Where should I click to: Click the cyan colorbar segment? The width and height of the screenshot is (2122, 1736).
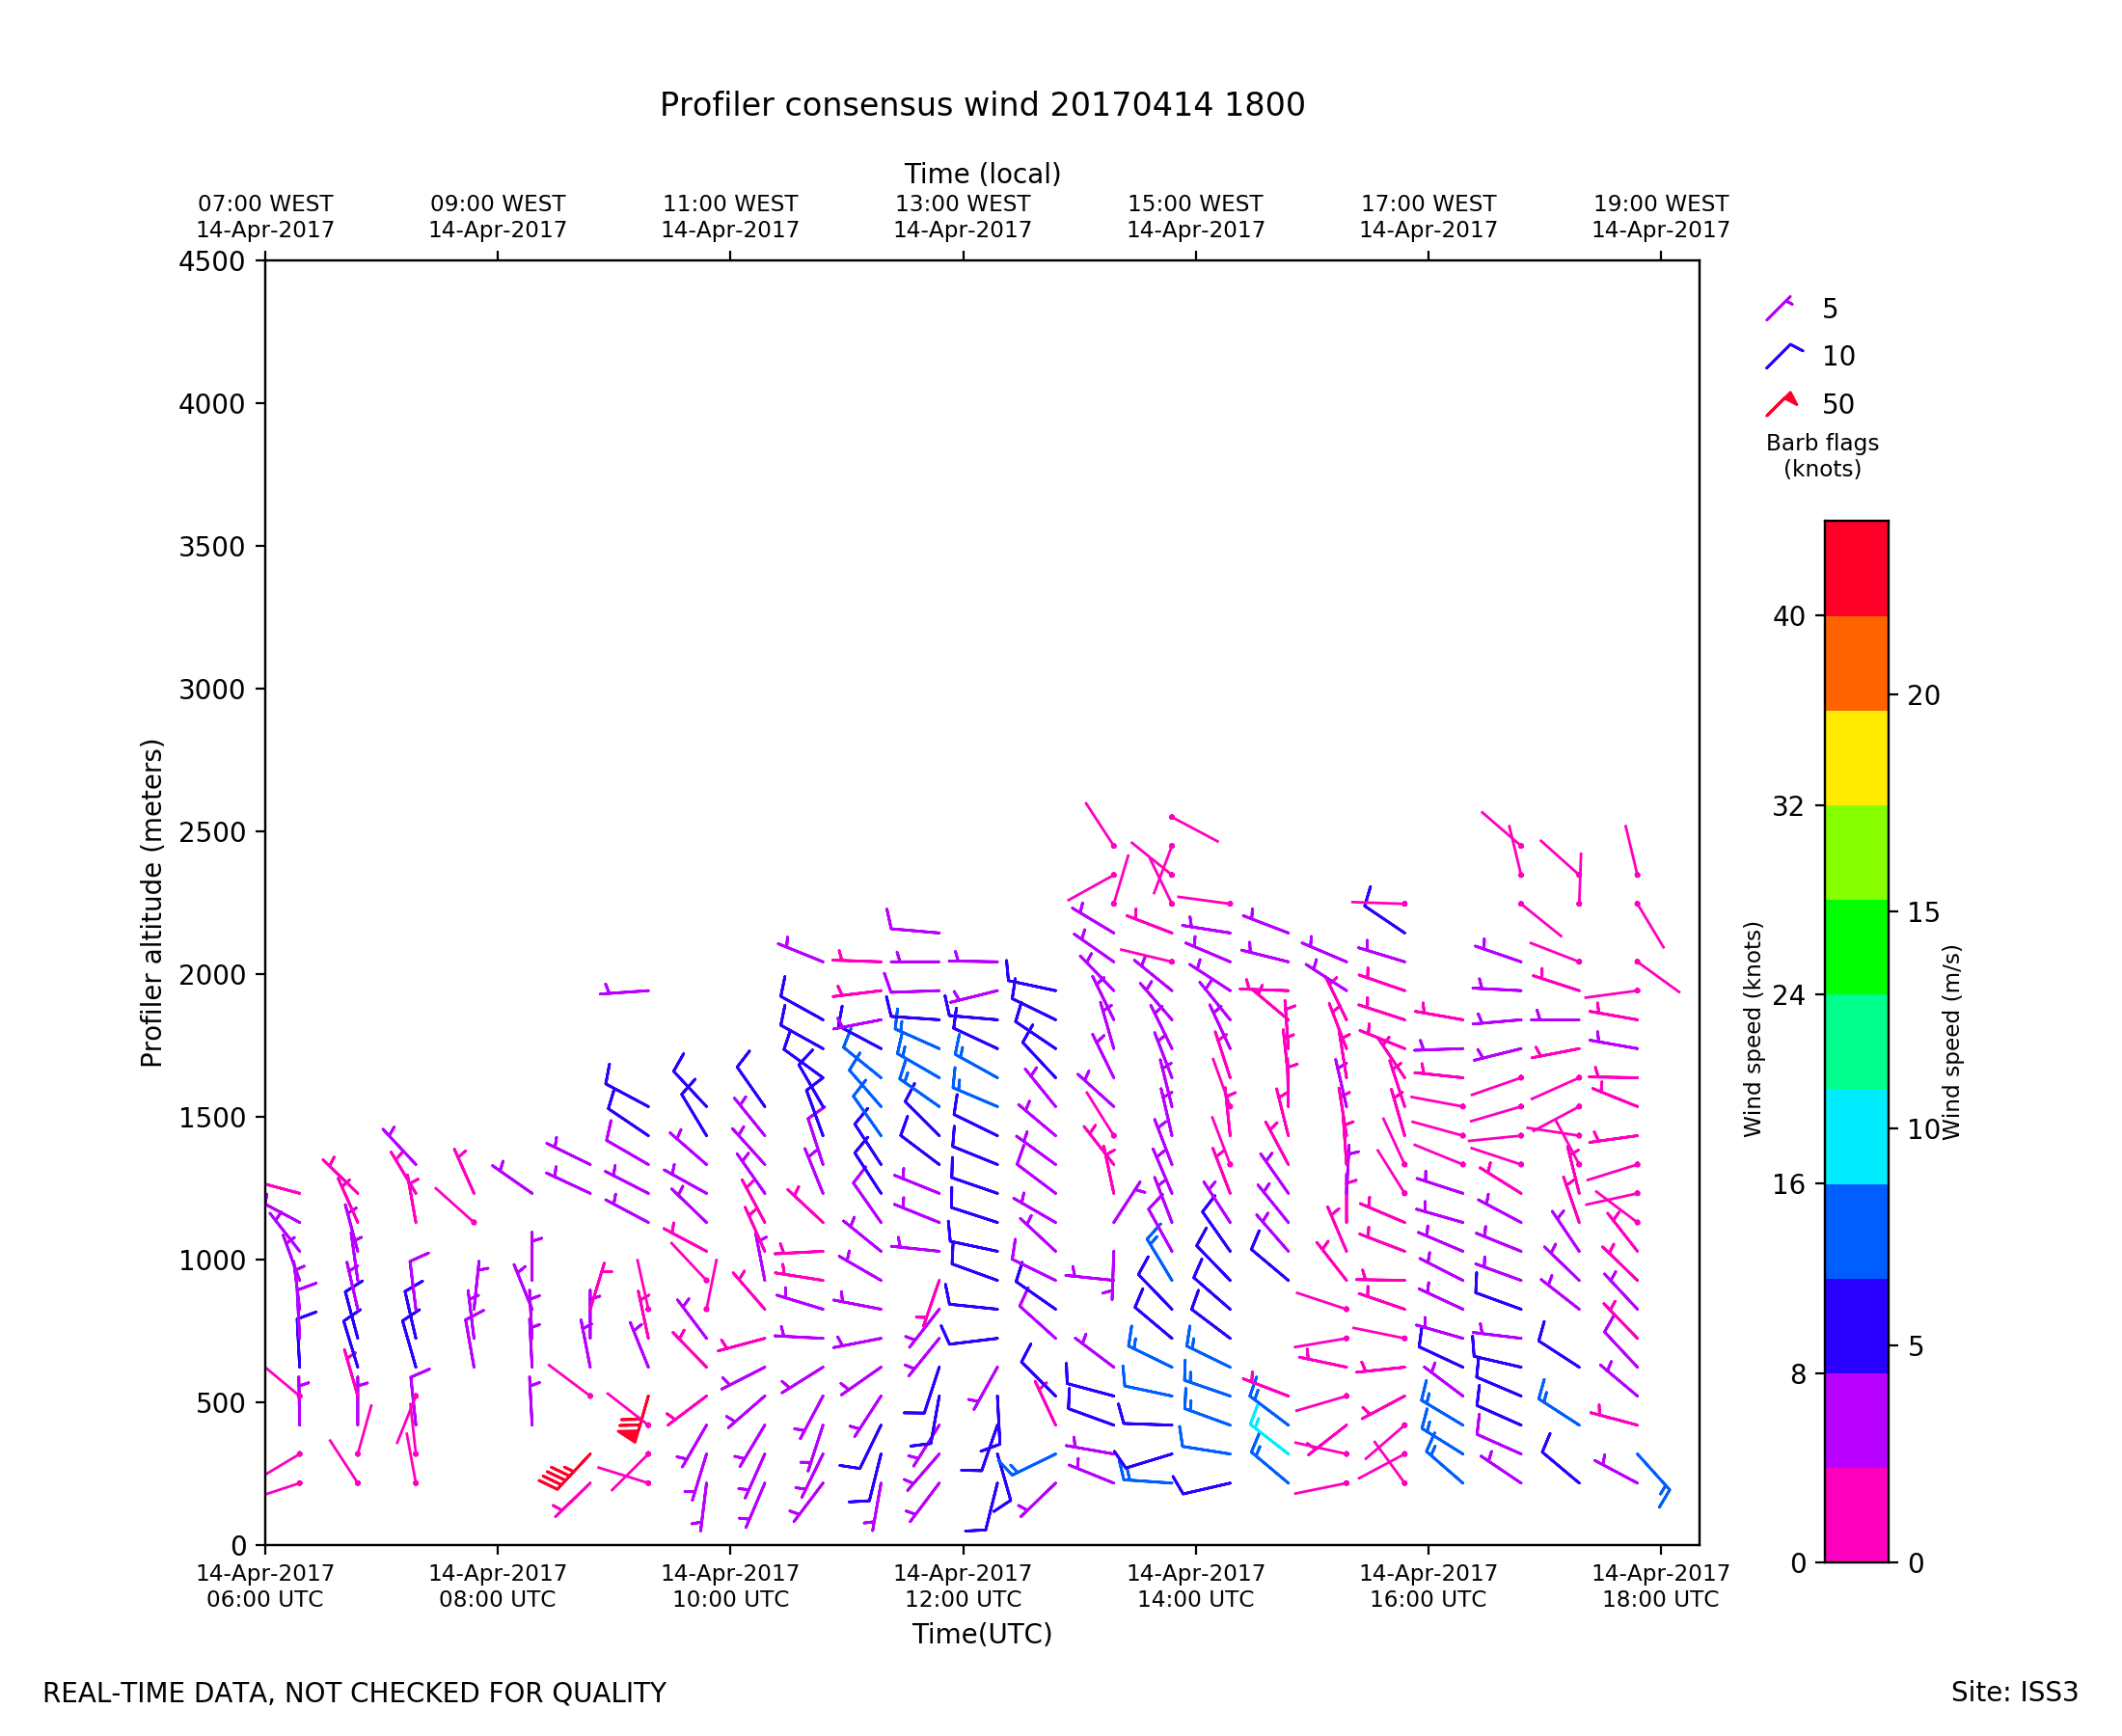pos(1856,1137)
